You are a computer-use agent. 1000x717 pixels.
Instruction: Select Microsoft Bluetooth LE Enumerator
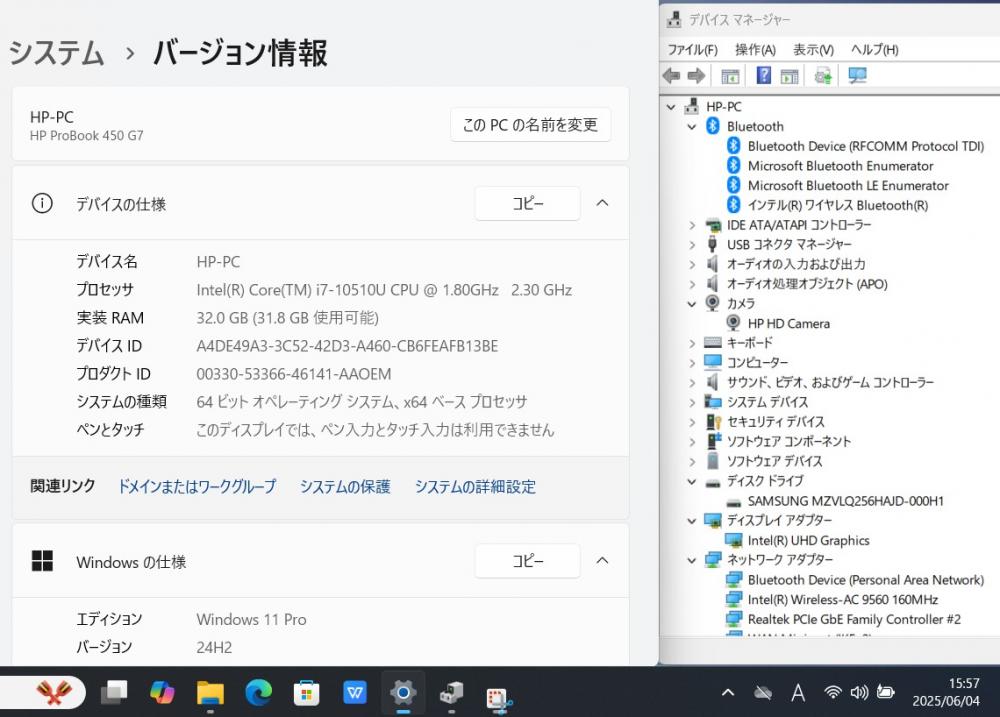pos(848,186)
